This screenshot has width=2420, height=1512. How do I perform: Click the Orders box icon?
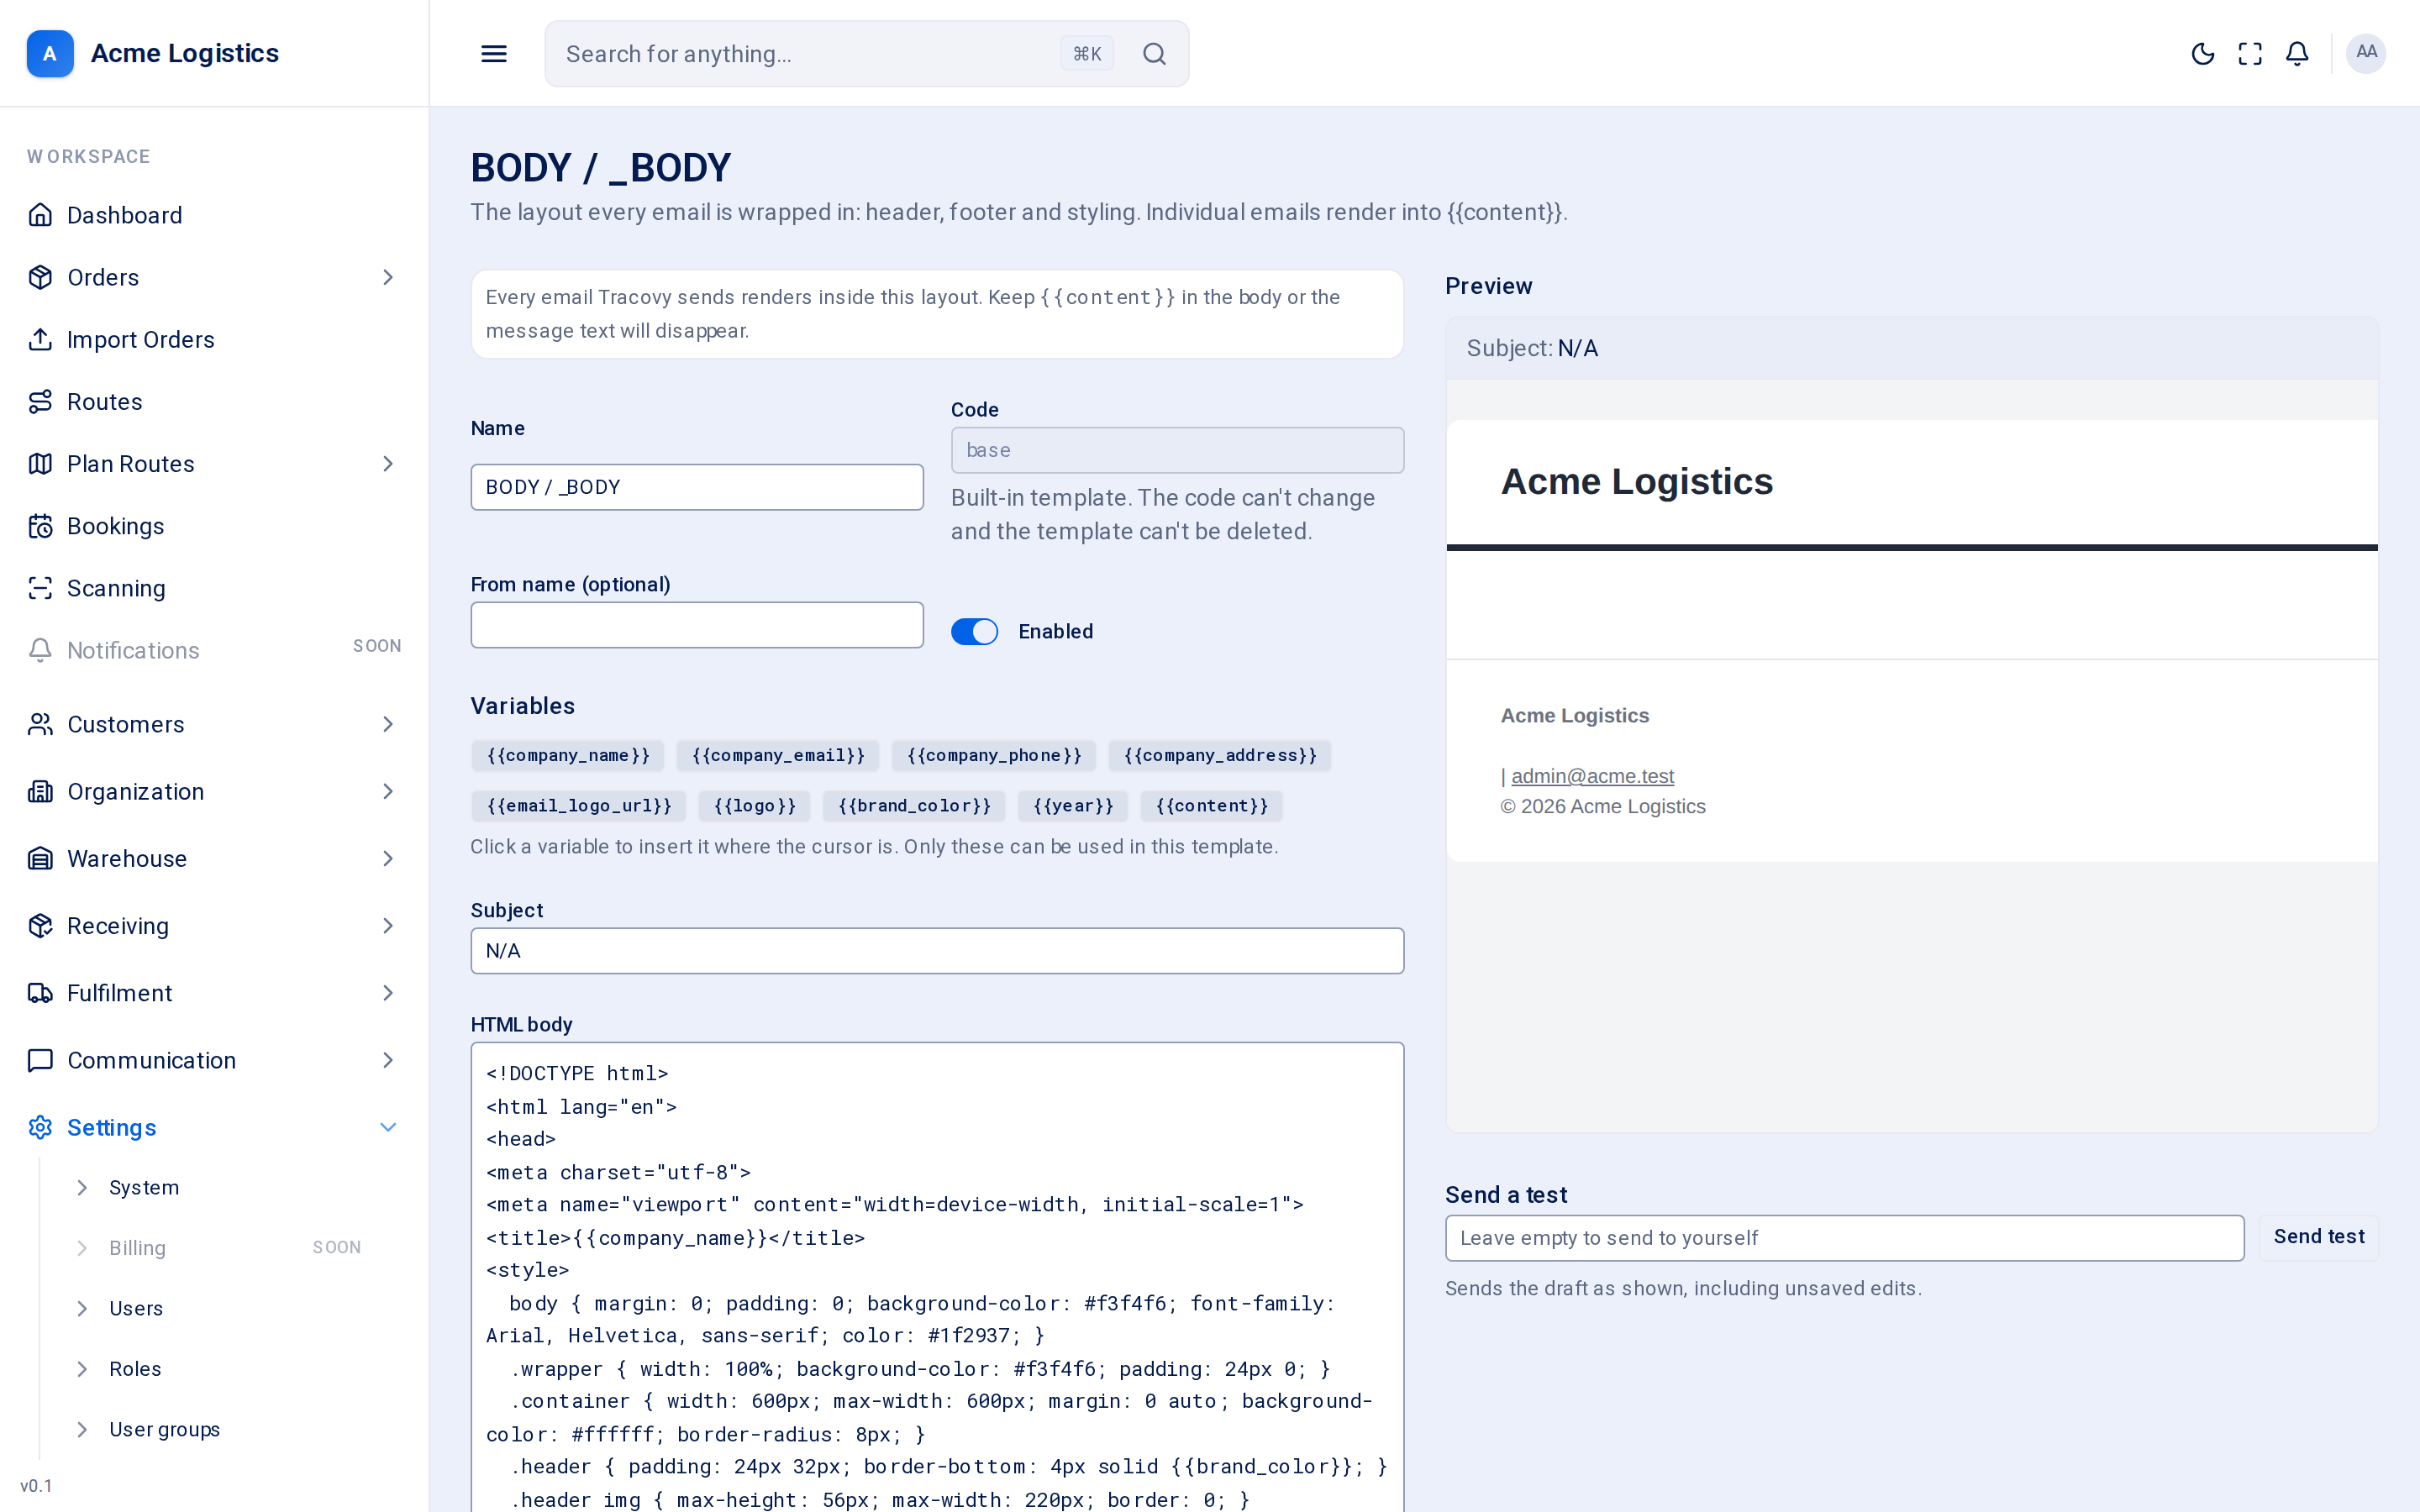point(40,277)
